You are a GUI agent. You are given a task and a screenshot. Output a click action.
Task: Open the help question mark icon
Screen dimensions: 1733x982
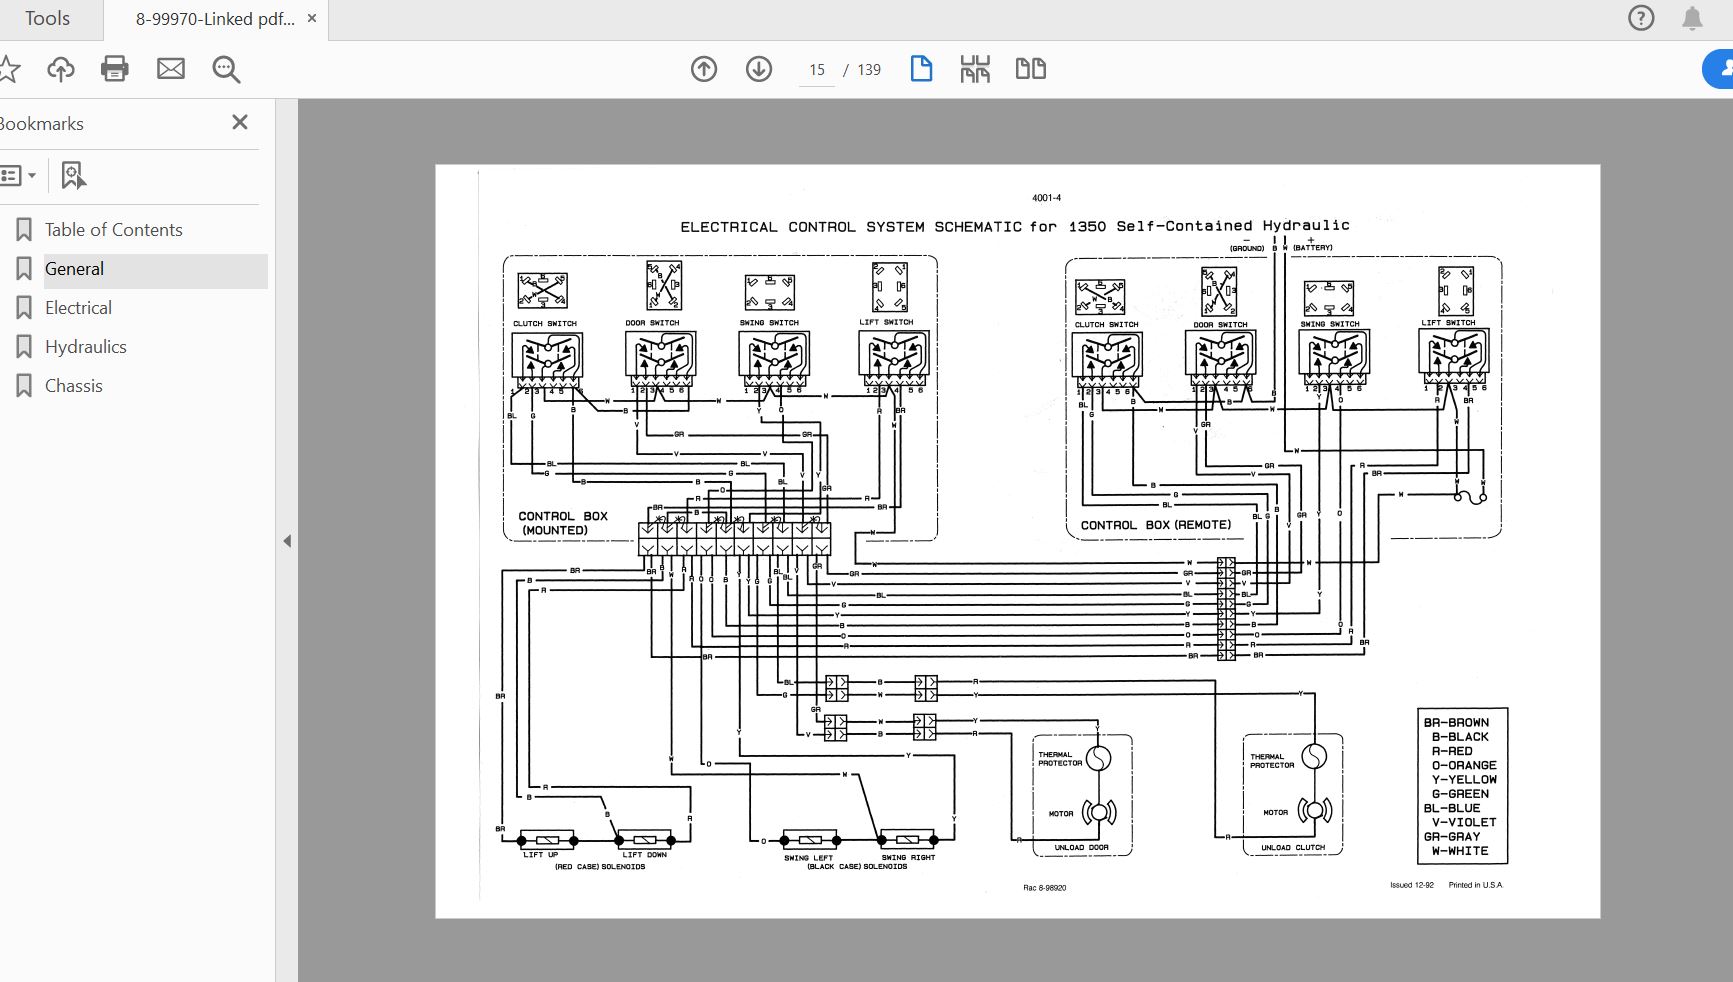pyautogui.click(x=1641, y=18)
